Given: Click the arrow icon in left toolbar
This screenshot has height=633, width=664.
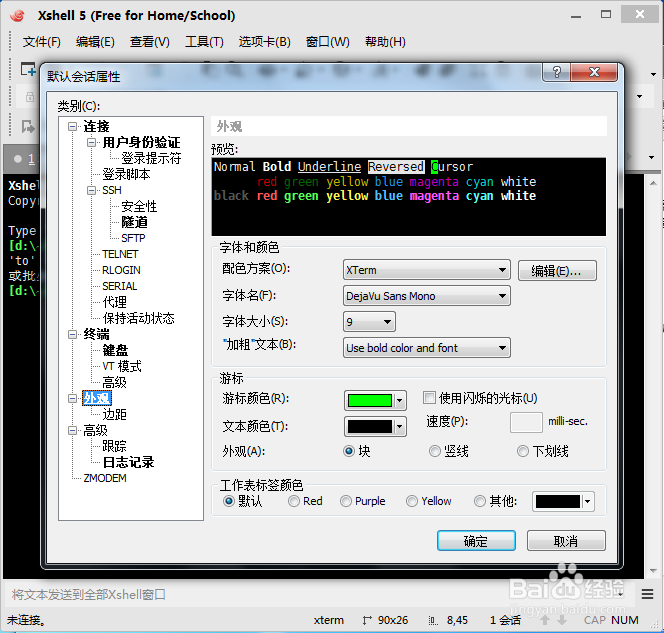Looking at the screenshot, I should (x=28, y=126).
